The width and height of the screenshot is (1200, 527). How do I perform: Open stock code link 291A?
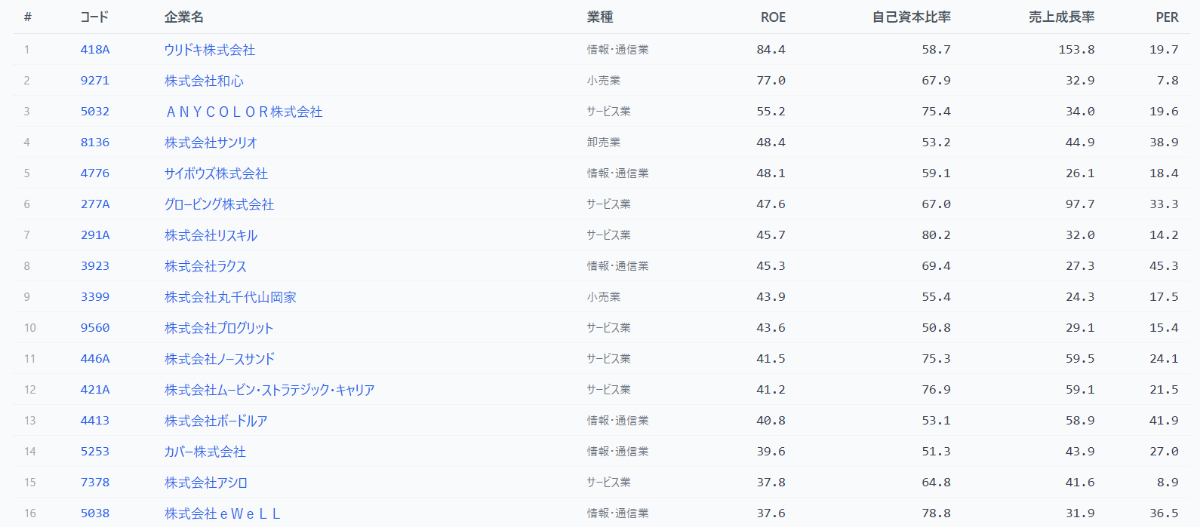click(95, 235)
